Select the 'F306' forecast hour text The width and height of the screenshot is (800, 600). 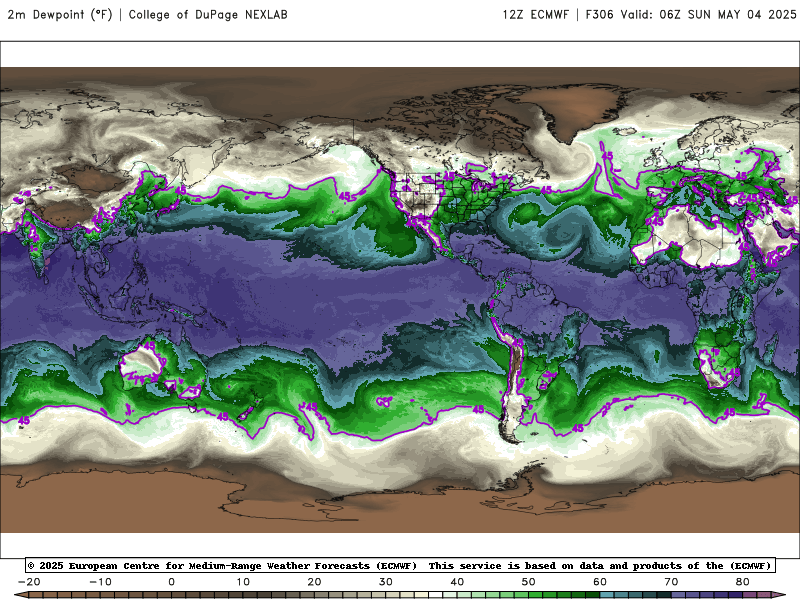pyautogui.click(x=599, y=15)
